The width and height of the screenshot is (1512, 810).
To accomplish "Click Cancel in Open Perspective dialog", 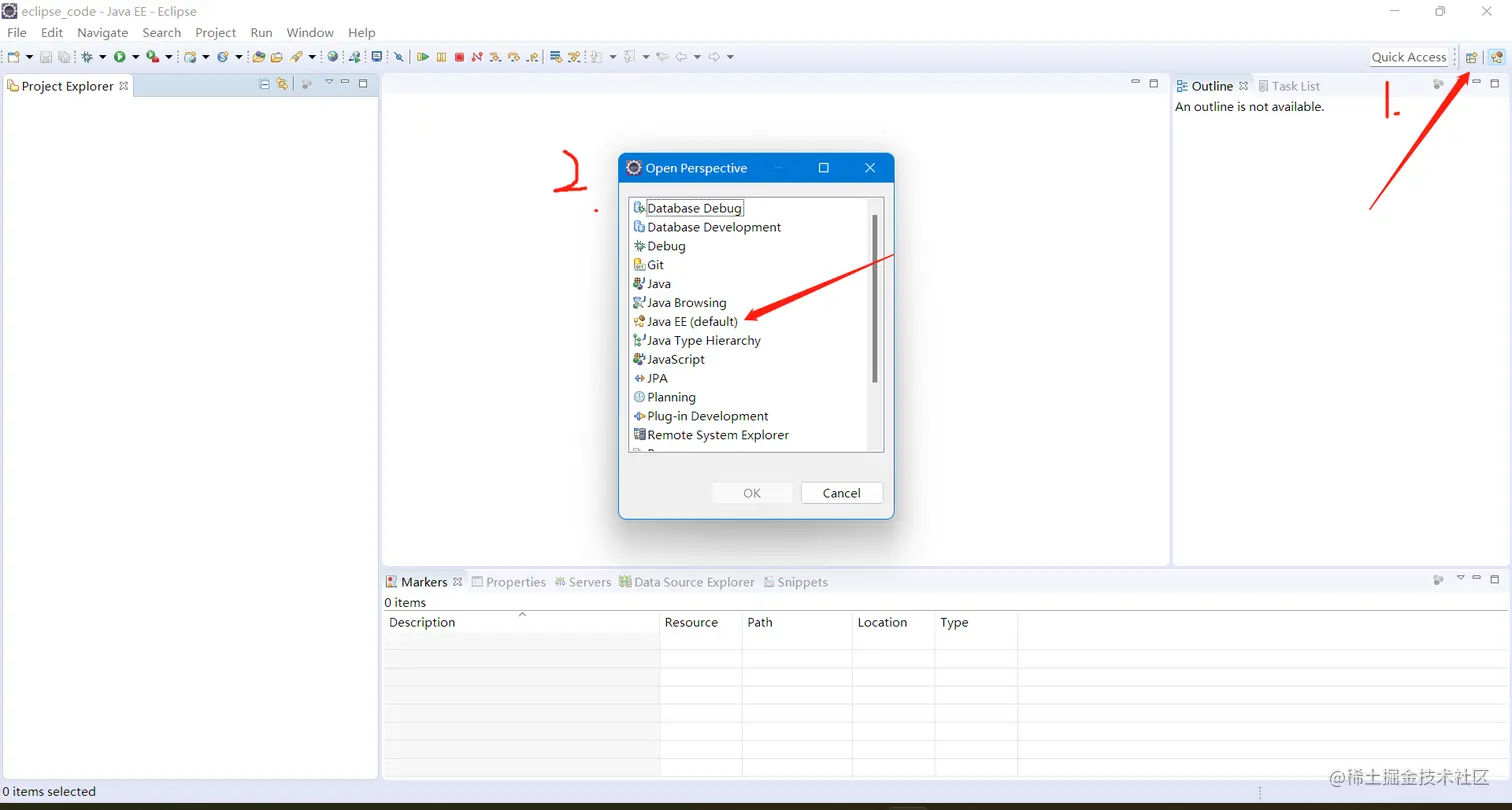I will coord(842,493).
